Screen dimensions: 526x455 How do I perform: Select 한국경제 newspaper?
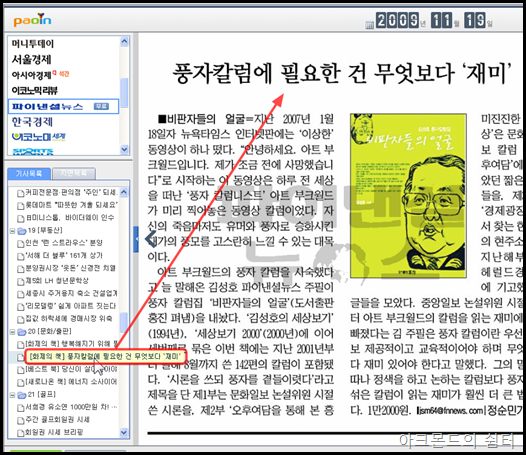[32, 122]
